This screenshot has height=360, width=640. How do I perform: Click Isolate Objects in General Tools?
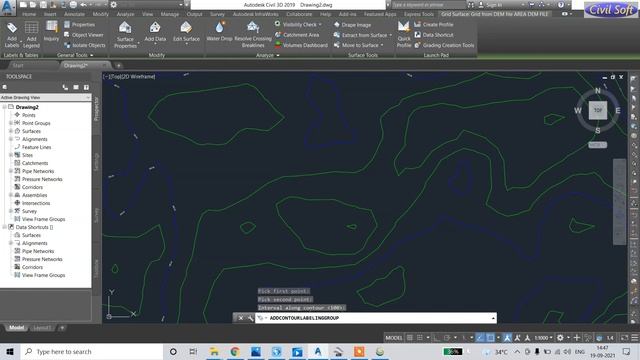[84, 45]
